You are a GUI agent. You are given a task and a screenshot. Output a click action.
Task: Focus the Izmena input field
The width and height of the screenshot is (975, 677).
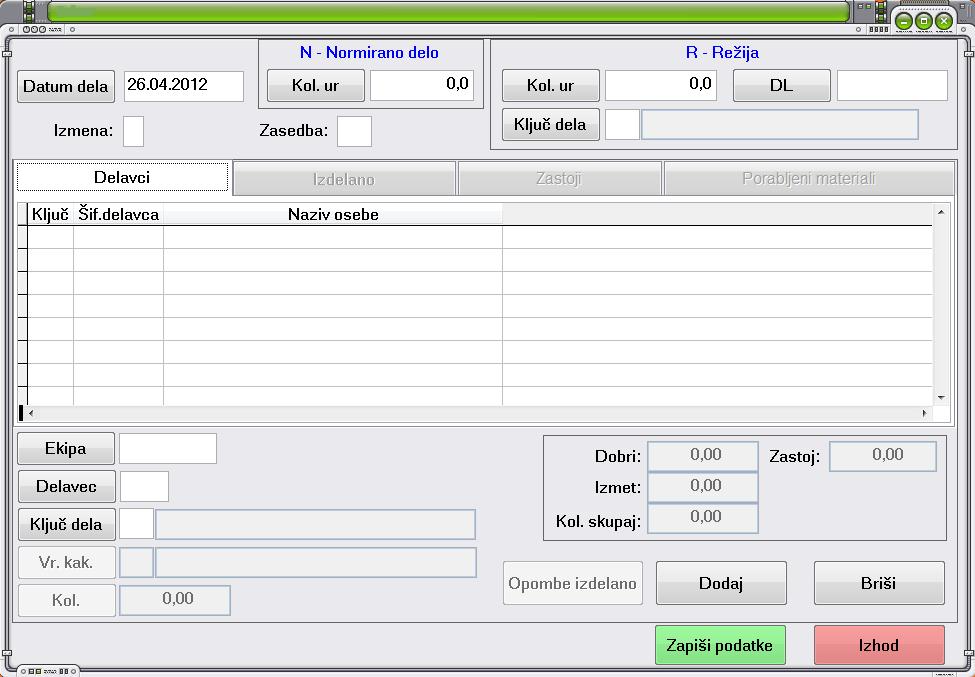(133, 131)
